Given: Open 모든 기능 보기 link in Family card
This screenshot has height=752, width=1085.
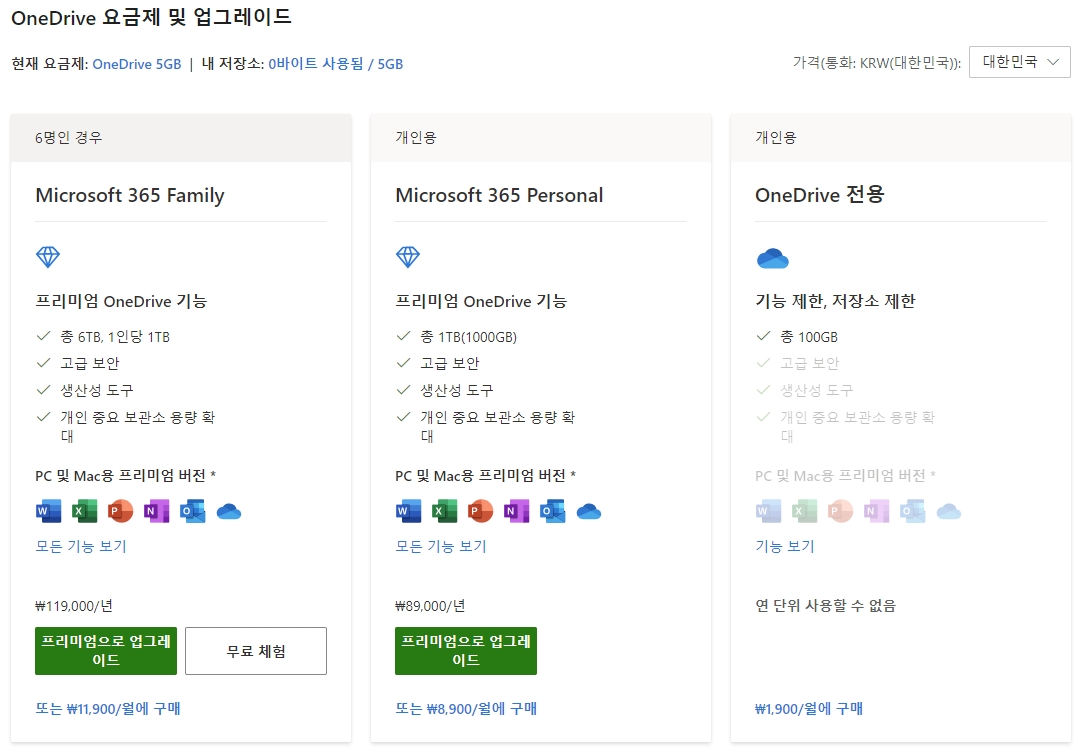Looking at the screenshot, I should pos(81,547).
